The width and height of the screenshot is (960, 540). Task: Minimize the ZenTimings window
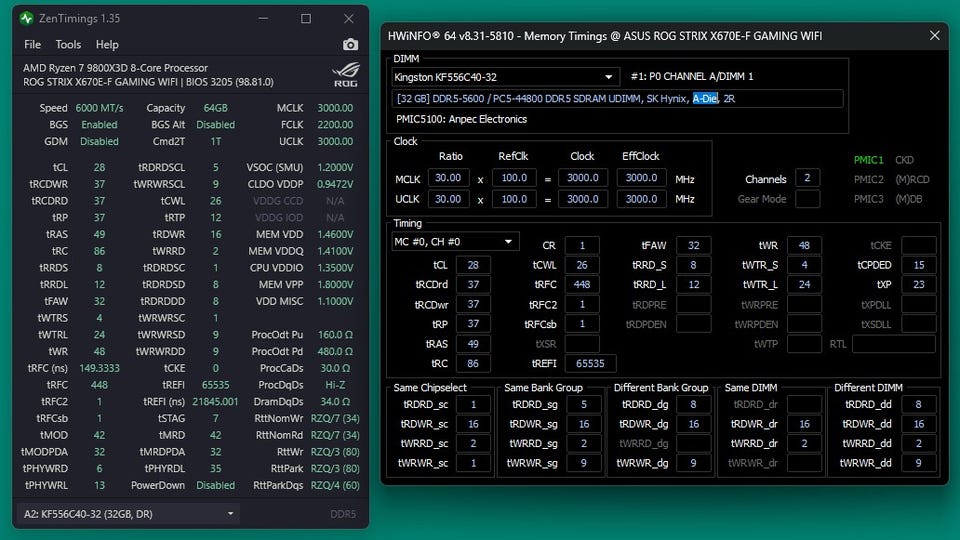click(264, 18)
